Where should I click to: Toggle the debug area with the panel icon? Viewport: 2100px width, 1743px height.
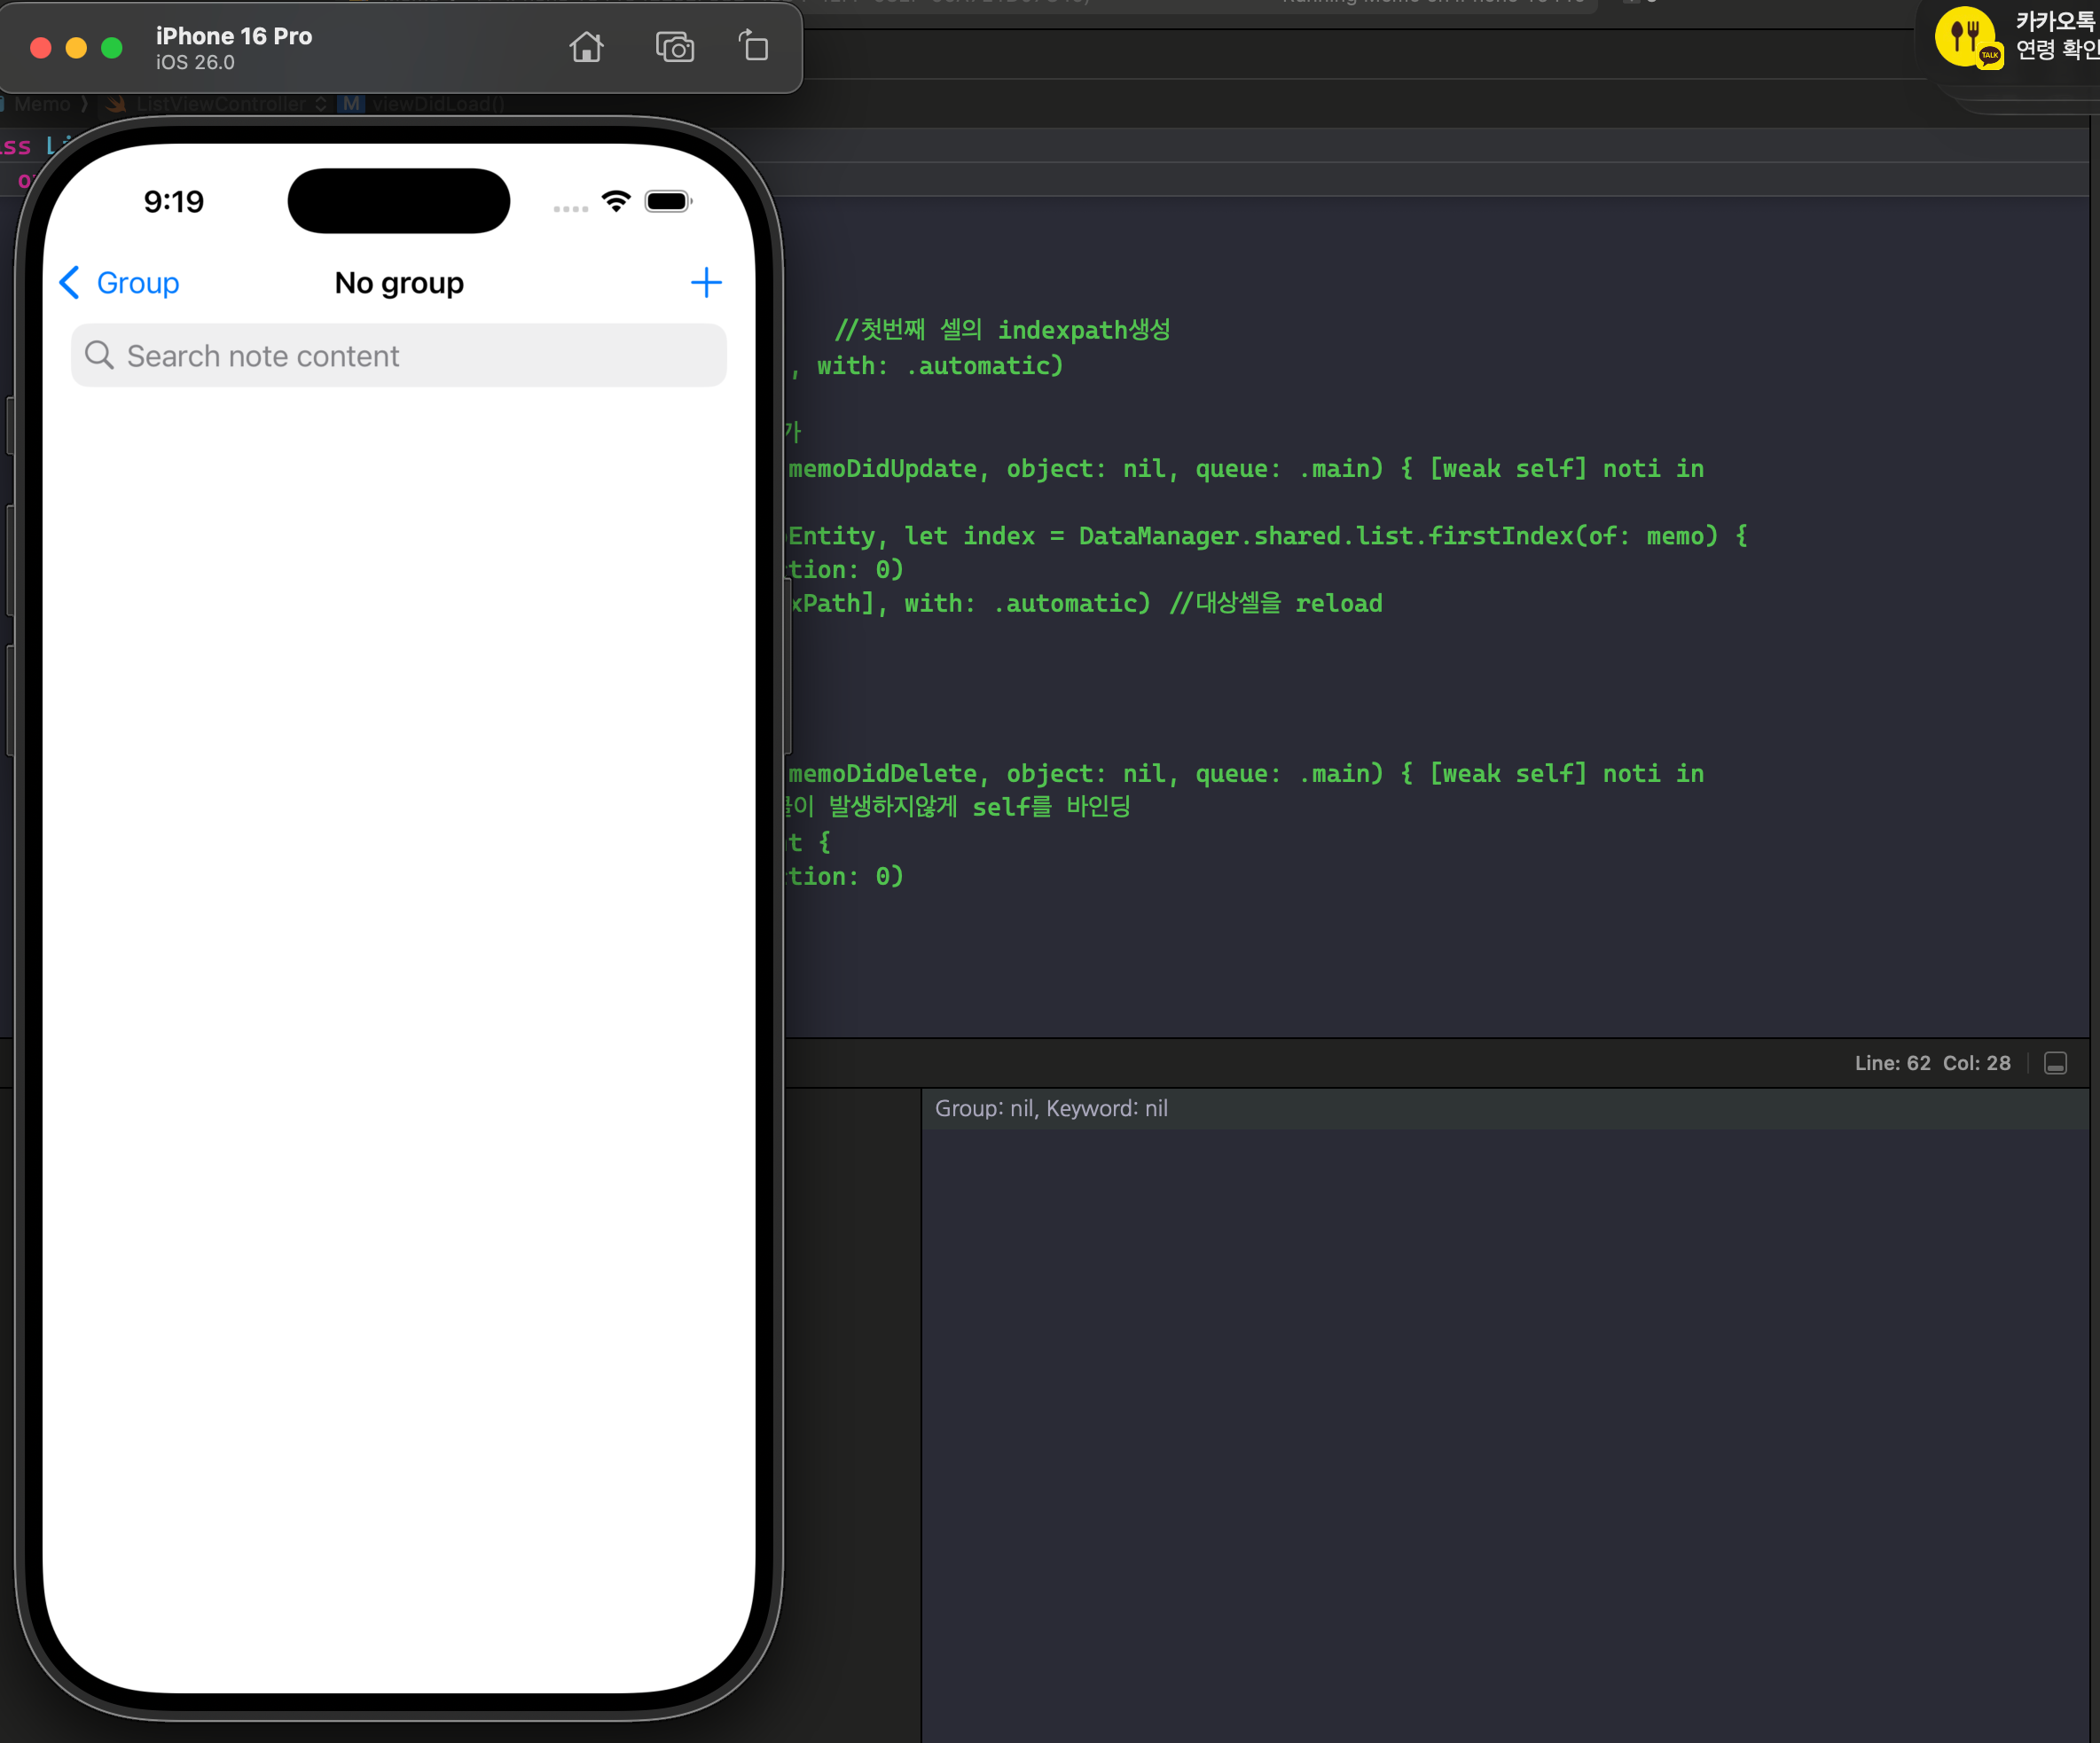(x=2055, y=1063)
